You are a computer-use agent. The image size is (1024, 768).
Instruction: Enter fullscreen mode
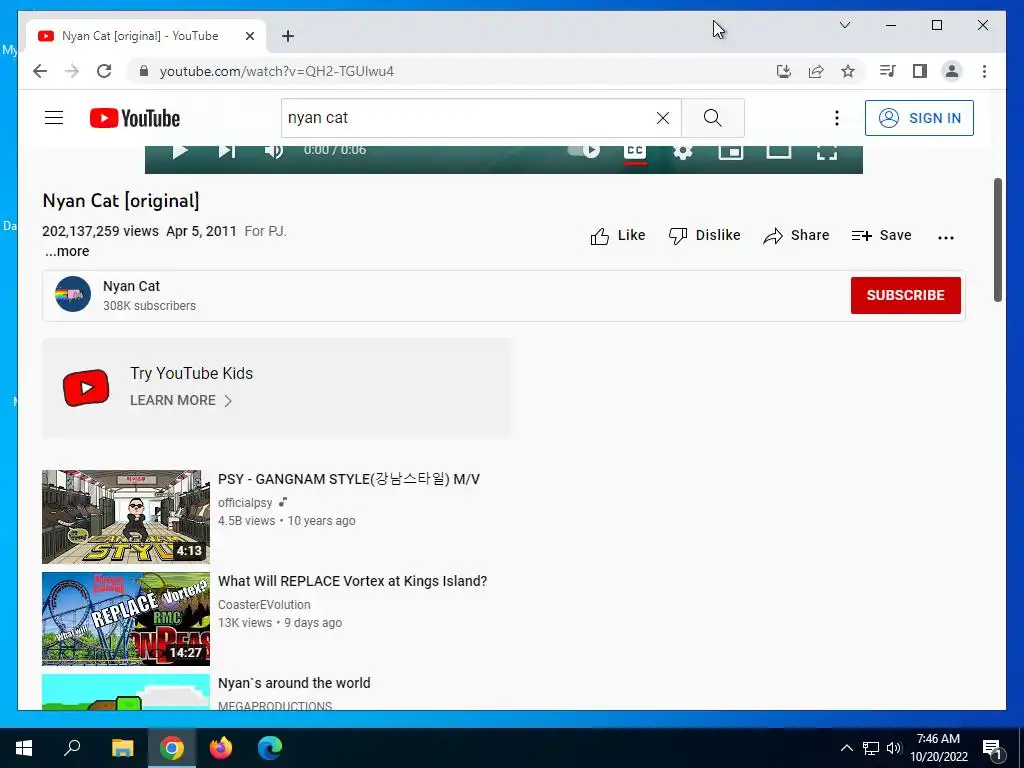tap(827, 152)
